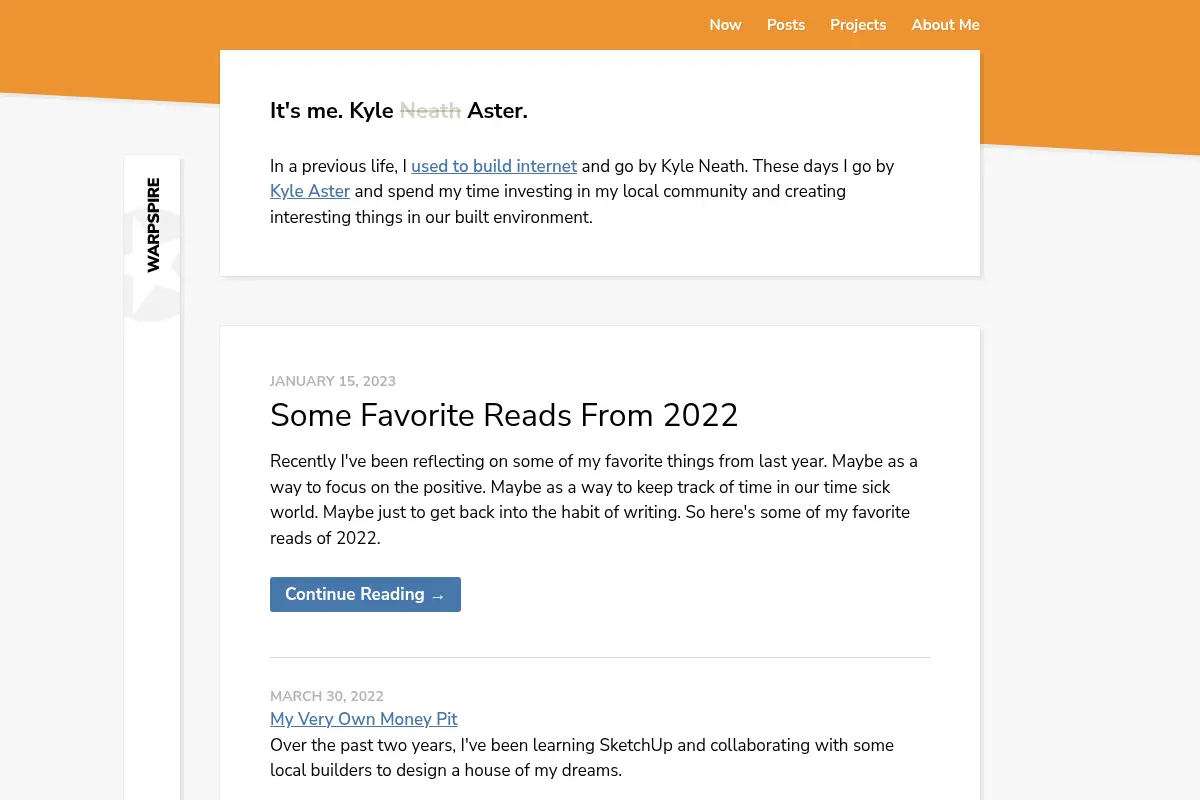
Task: Click the "It's me. Kyle Aster." heading
Action: pos(399,111)
